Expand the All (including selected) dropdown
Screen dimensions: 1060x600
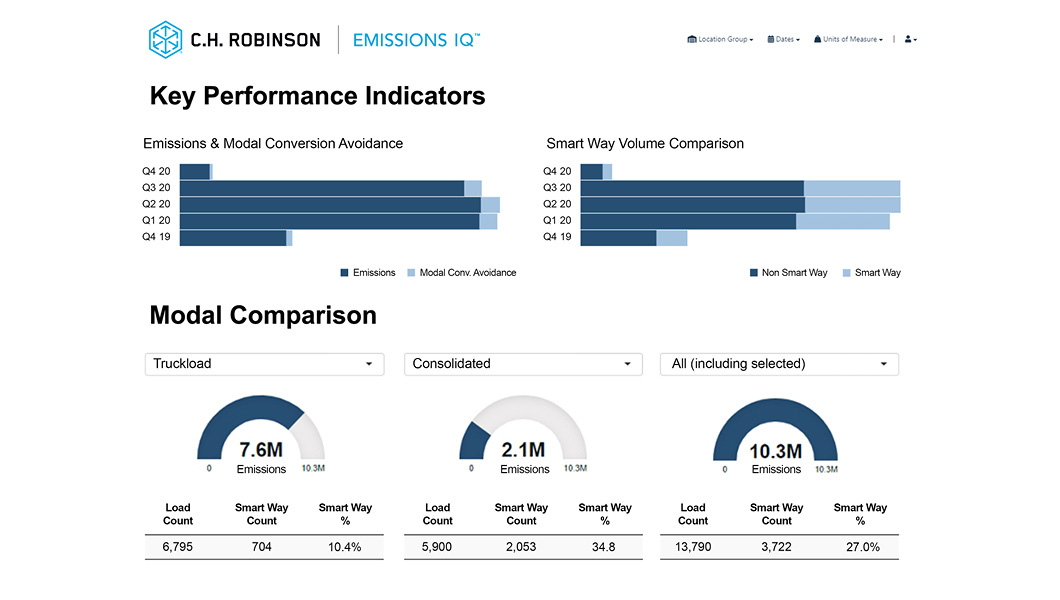[779, 364]
